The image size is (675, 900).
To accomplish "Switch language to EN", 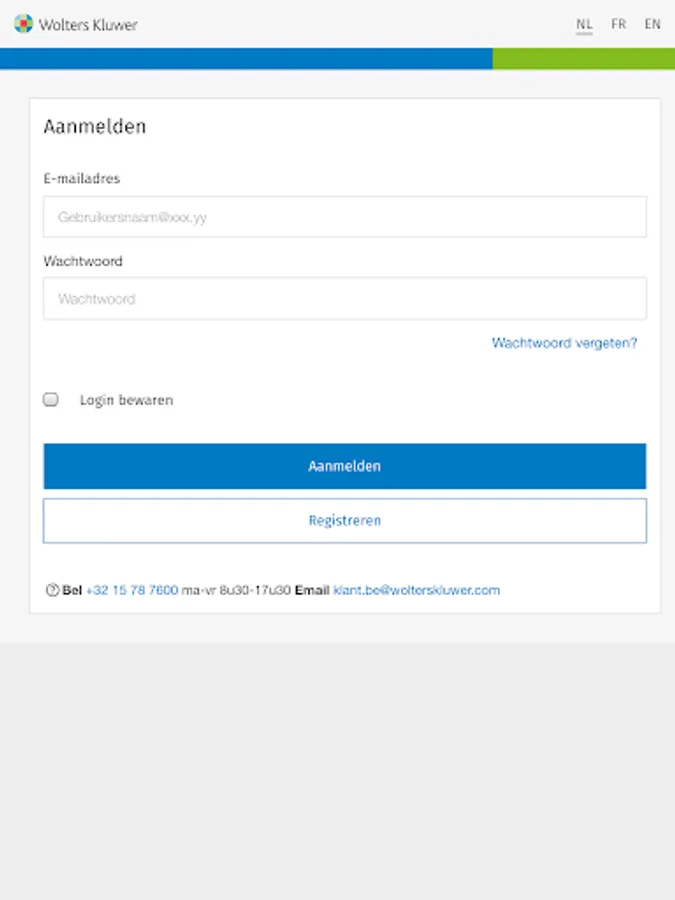I will coord(652,24).
